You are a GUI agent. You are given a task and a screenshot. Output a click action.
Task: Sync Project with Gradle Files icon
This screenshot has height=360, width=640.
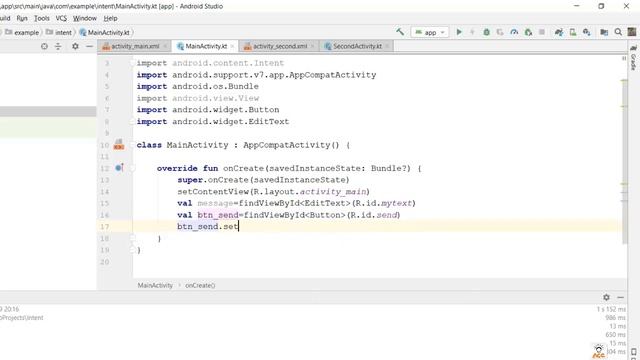559,32
